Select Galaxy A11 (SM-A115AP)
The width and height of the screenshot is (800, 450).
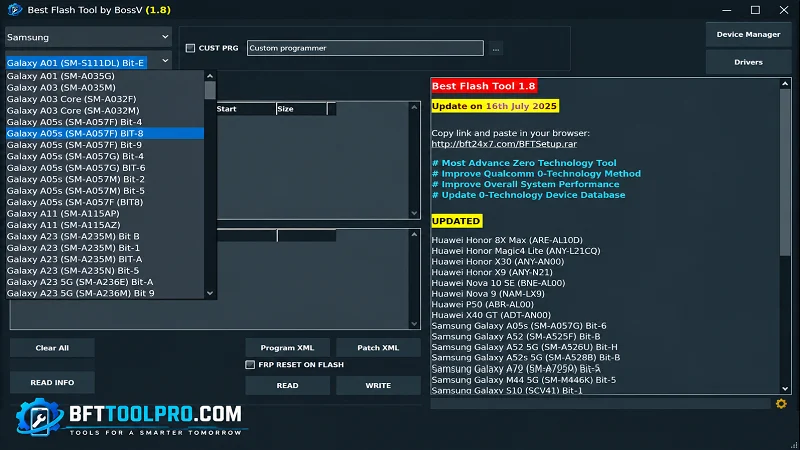click(x=105, y=214)
